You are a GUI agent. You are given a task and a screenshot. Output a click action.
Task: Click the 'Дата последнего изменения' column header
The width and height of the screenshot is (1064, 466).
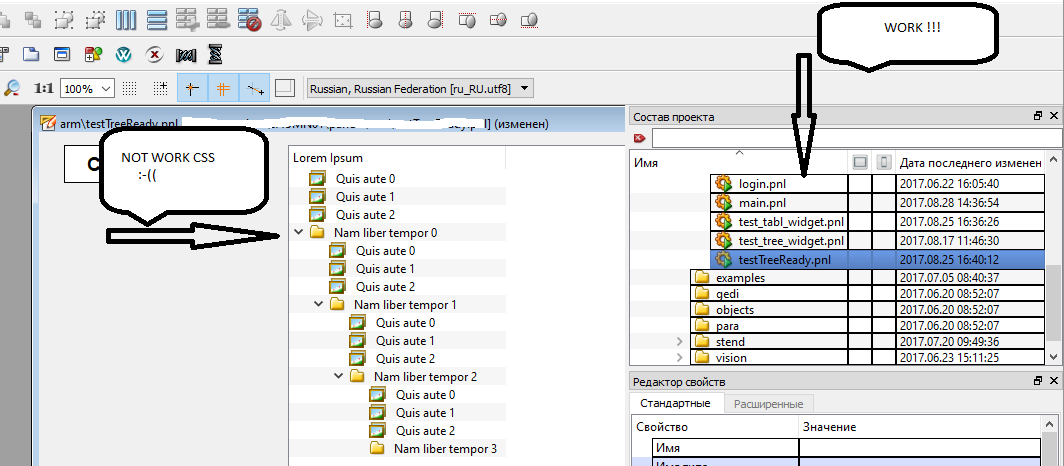coord(968,162)
